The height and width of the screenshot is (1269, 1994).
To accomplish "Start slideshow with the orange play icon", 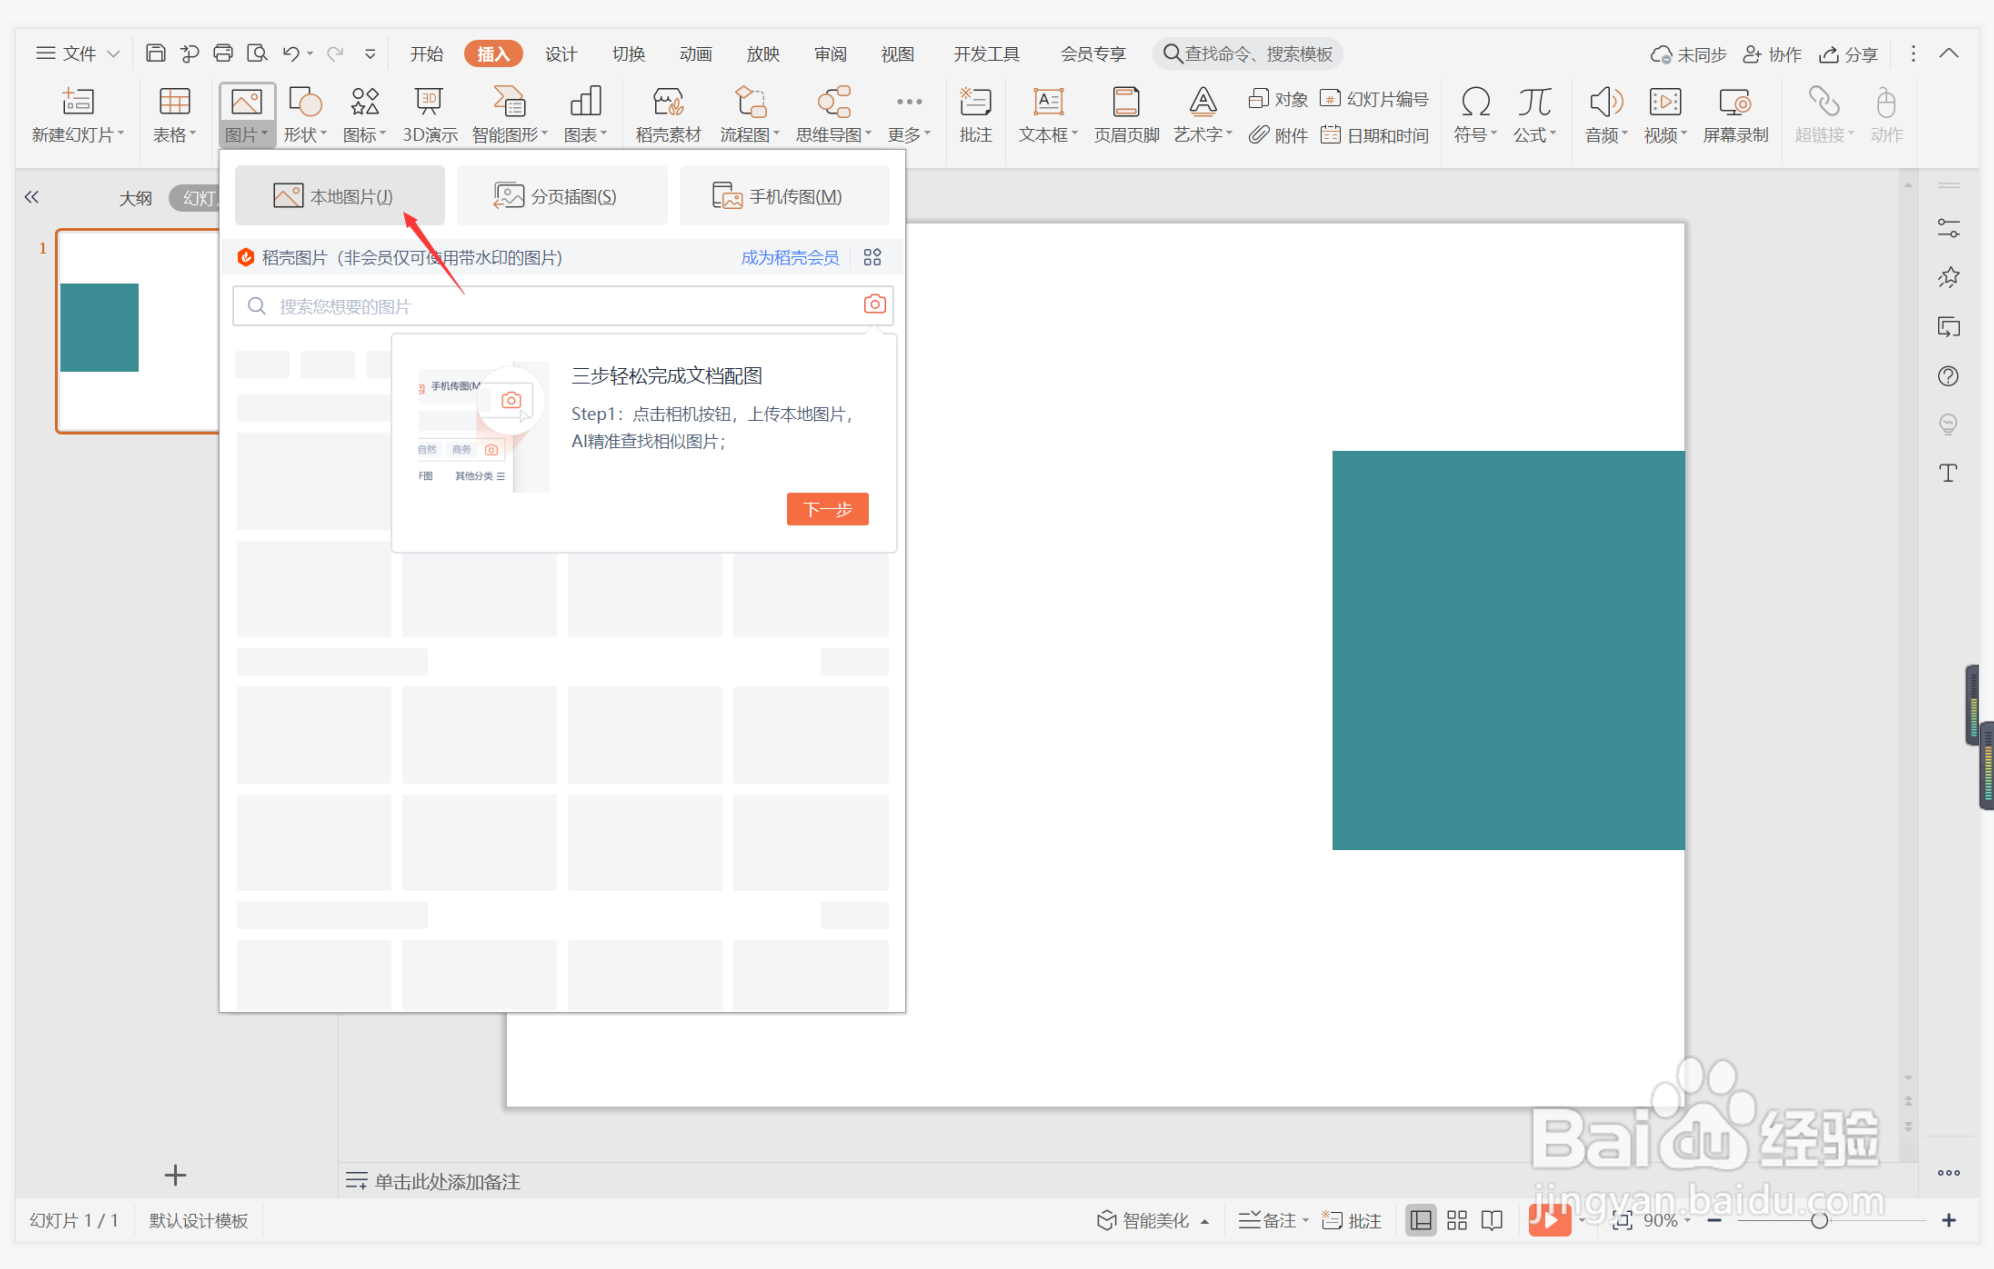I will click(x=1549, y=1220).
